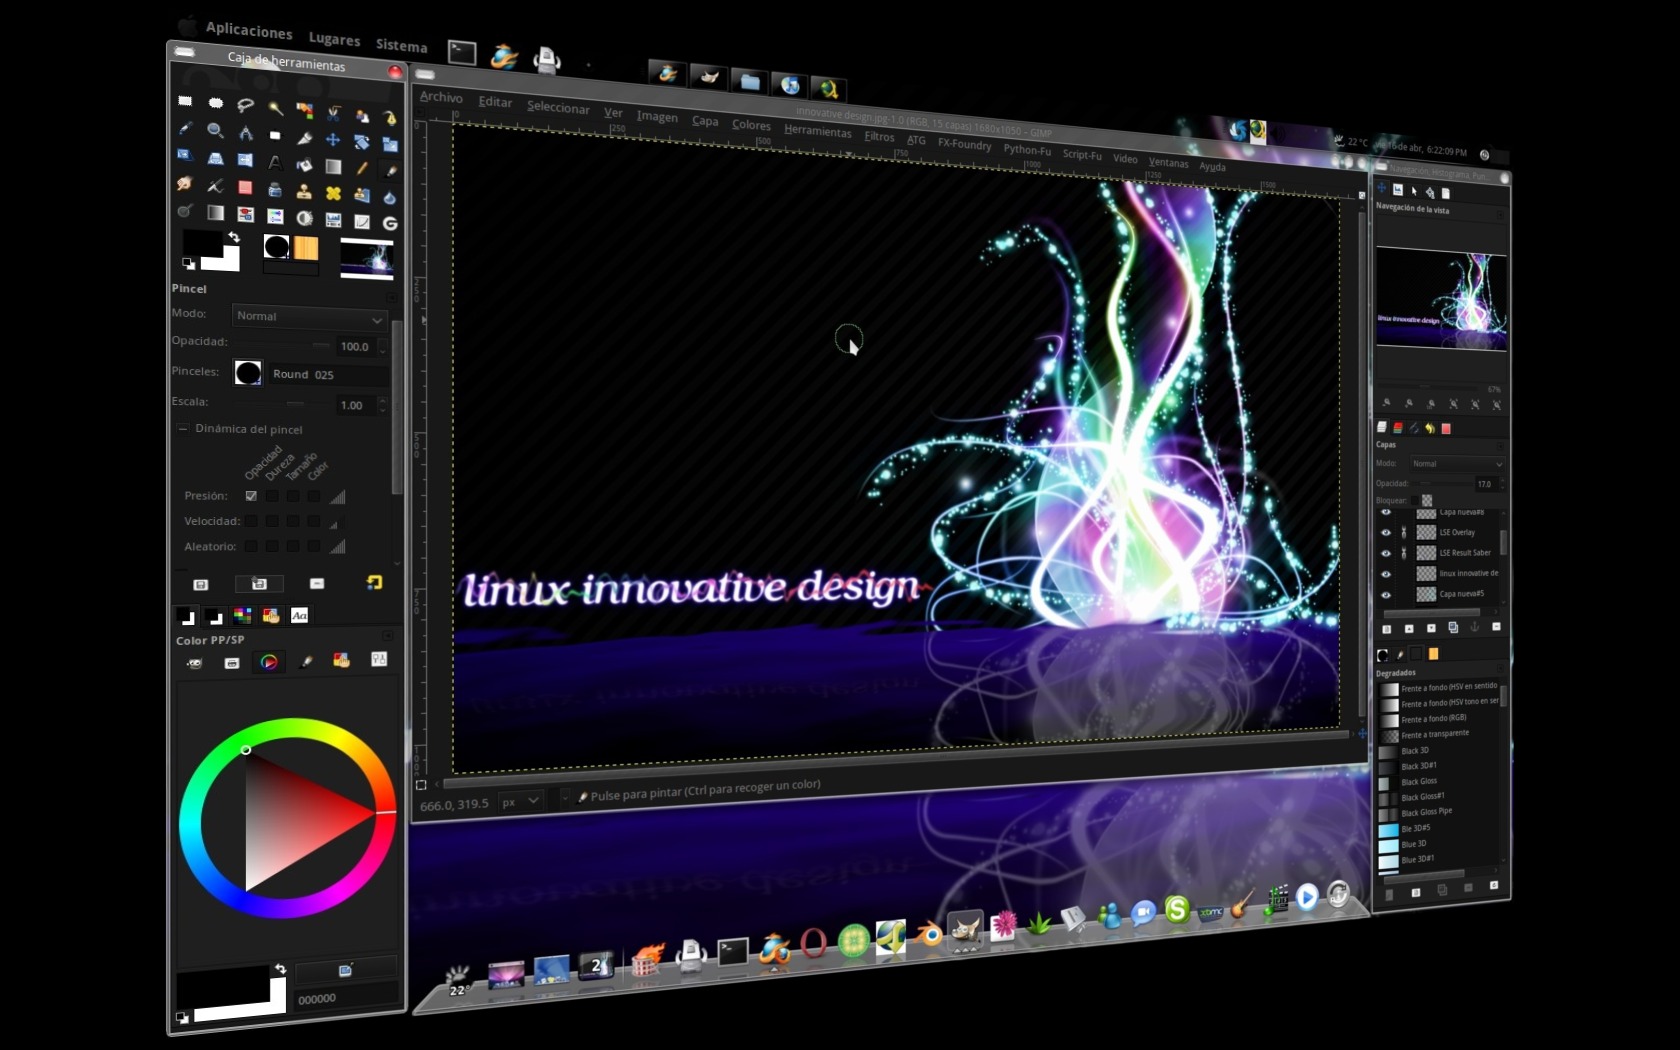Select the Pencil tool
The image size is (1680, 1050).
pos(362,168)
